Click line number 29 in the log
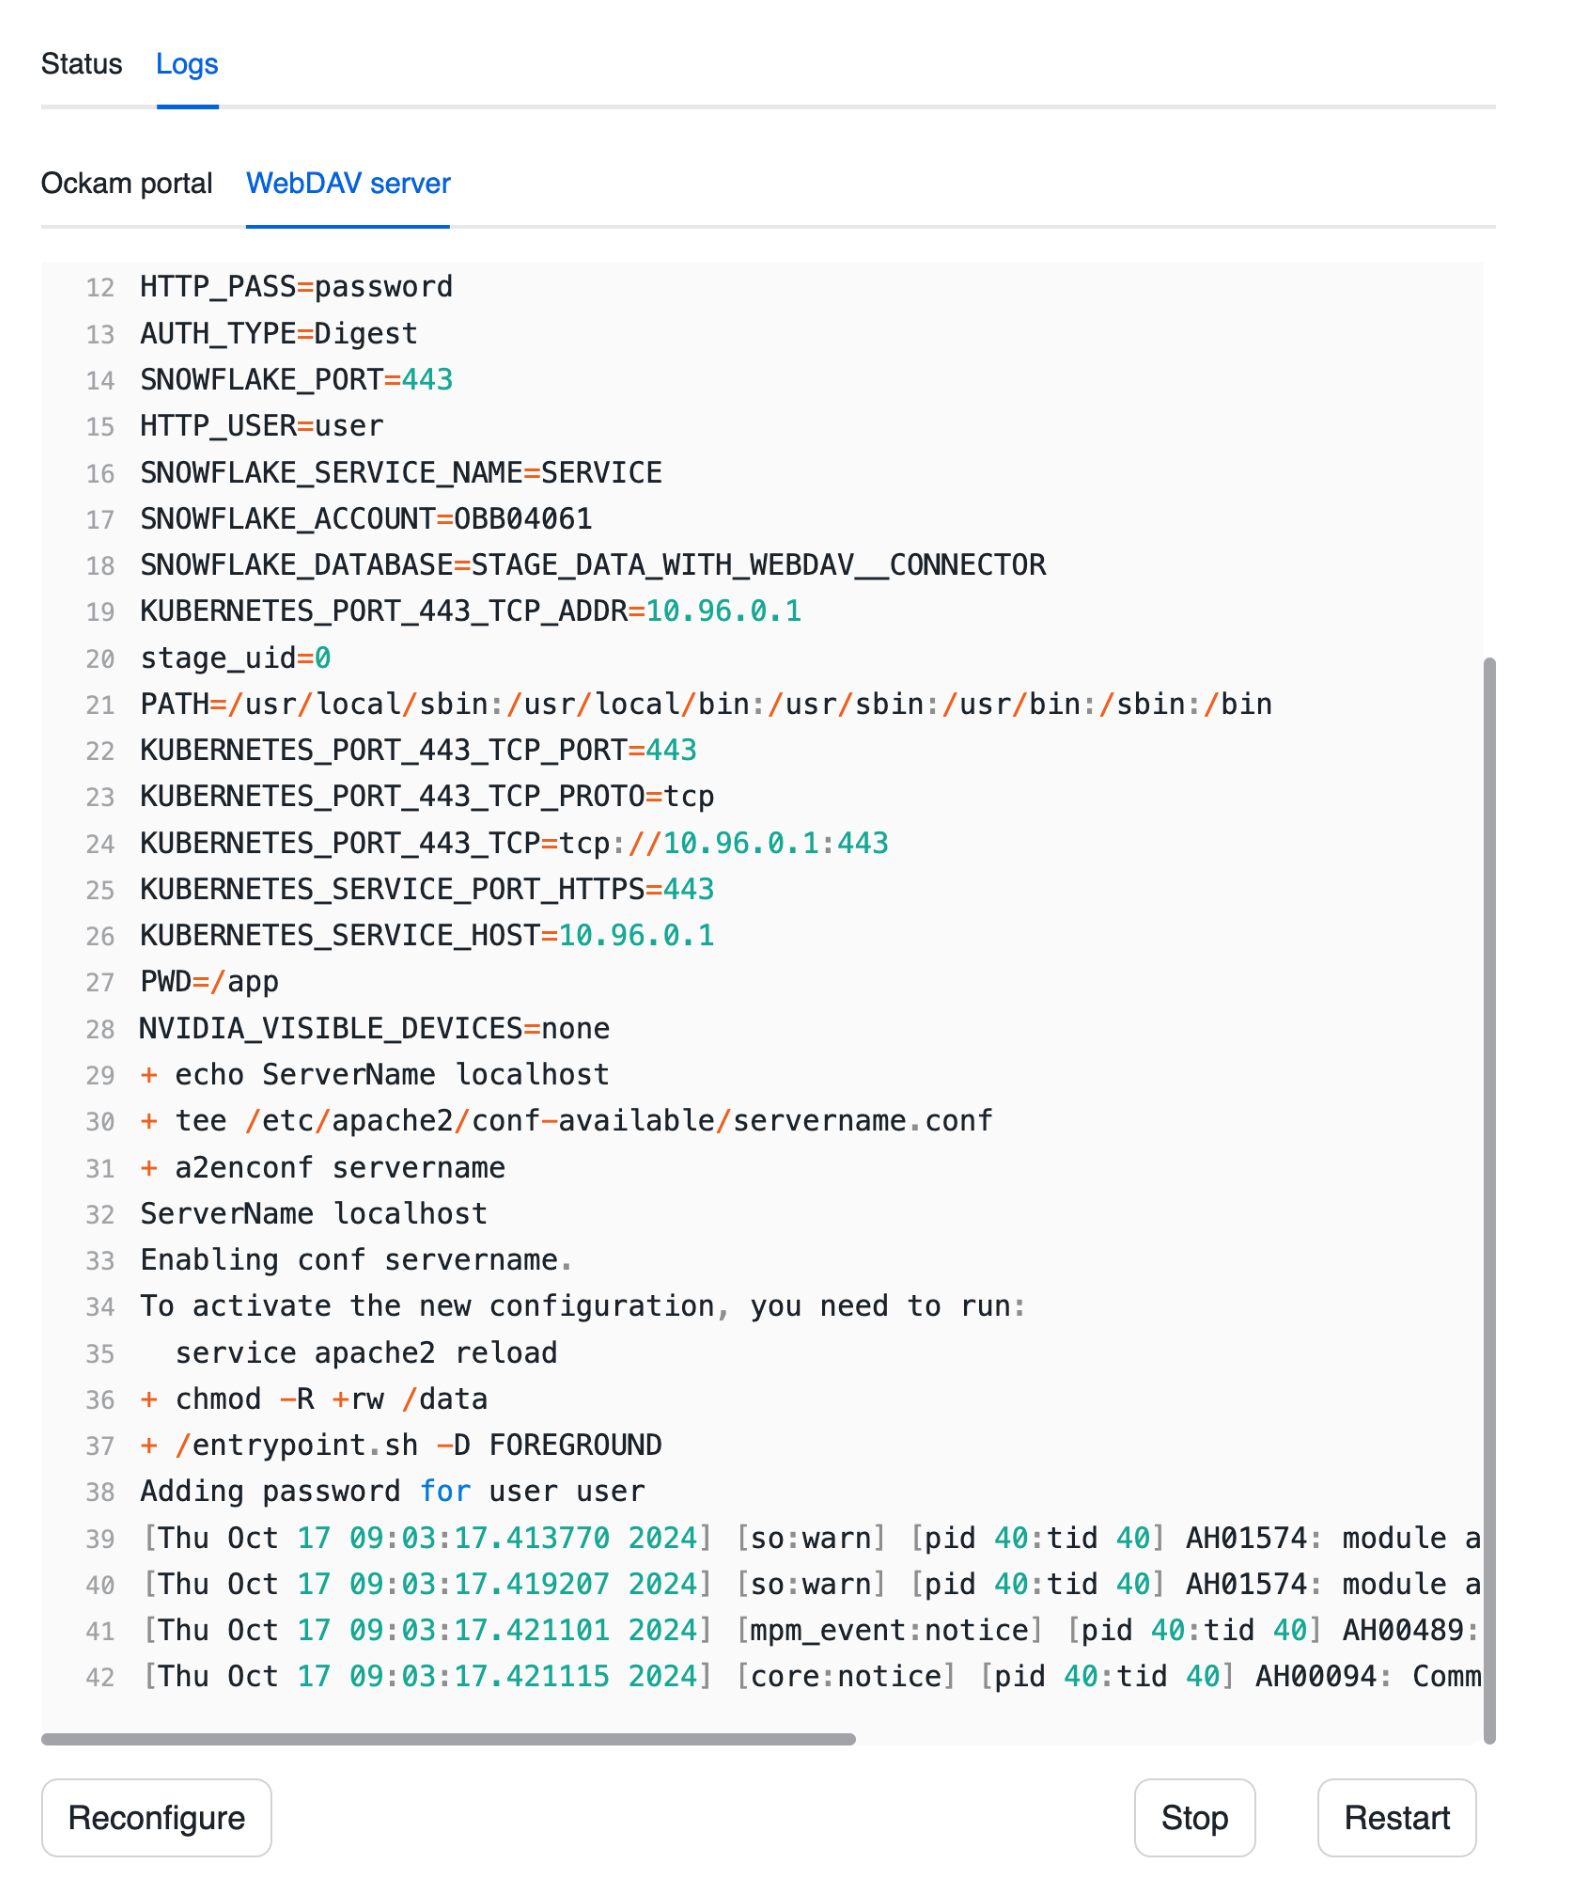The image size is (1580, 1898). [100, 1076]
